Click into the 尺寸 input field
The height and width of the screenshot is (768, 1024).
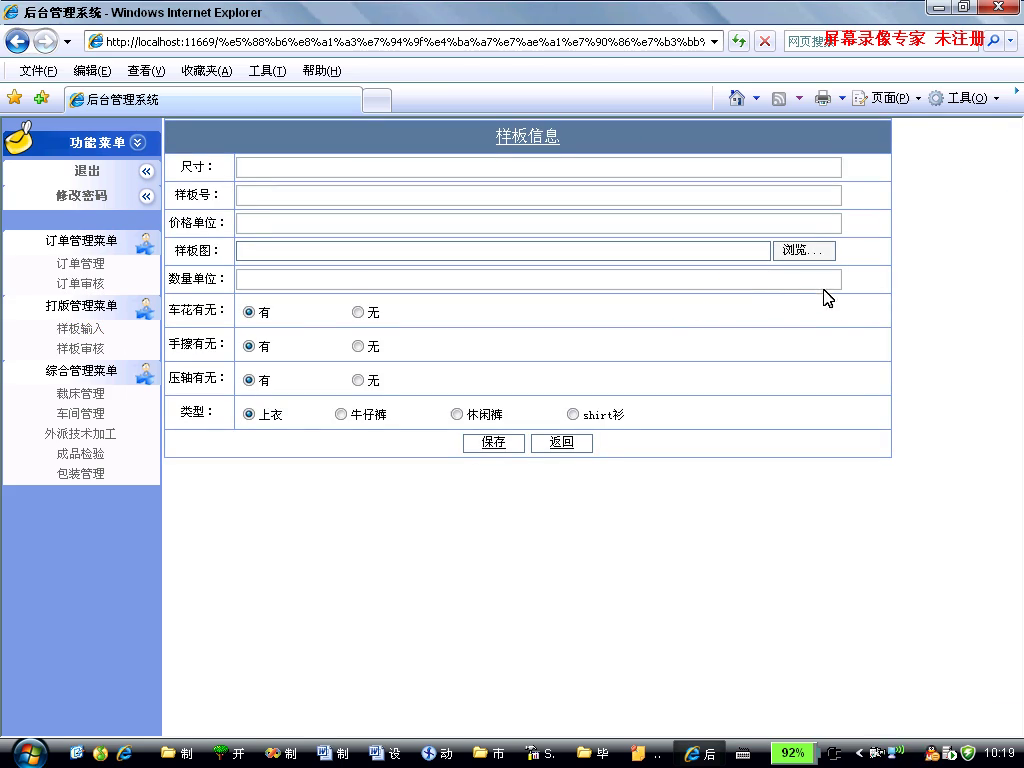point(539,168)
